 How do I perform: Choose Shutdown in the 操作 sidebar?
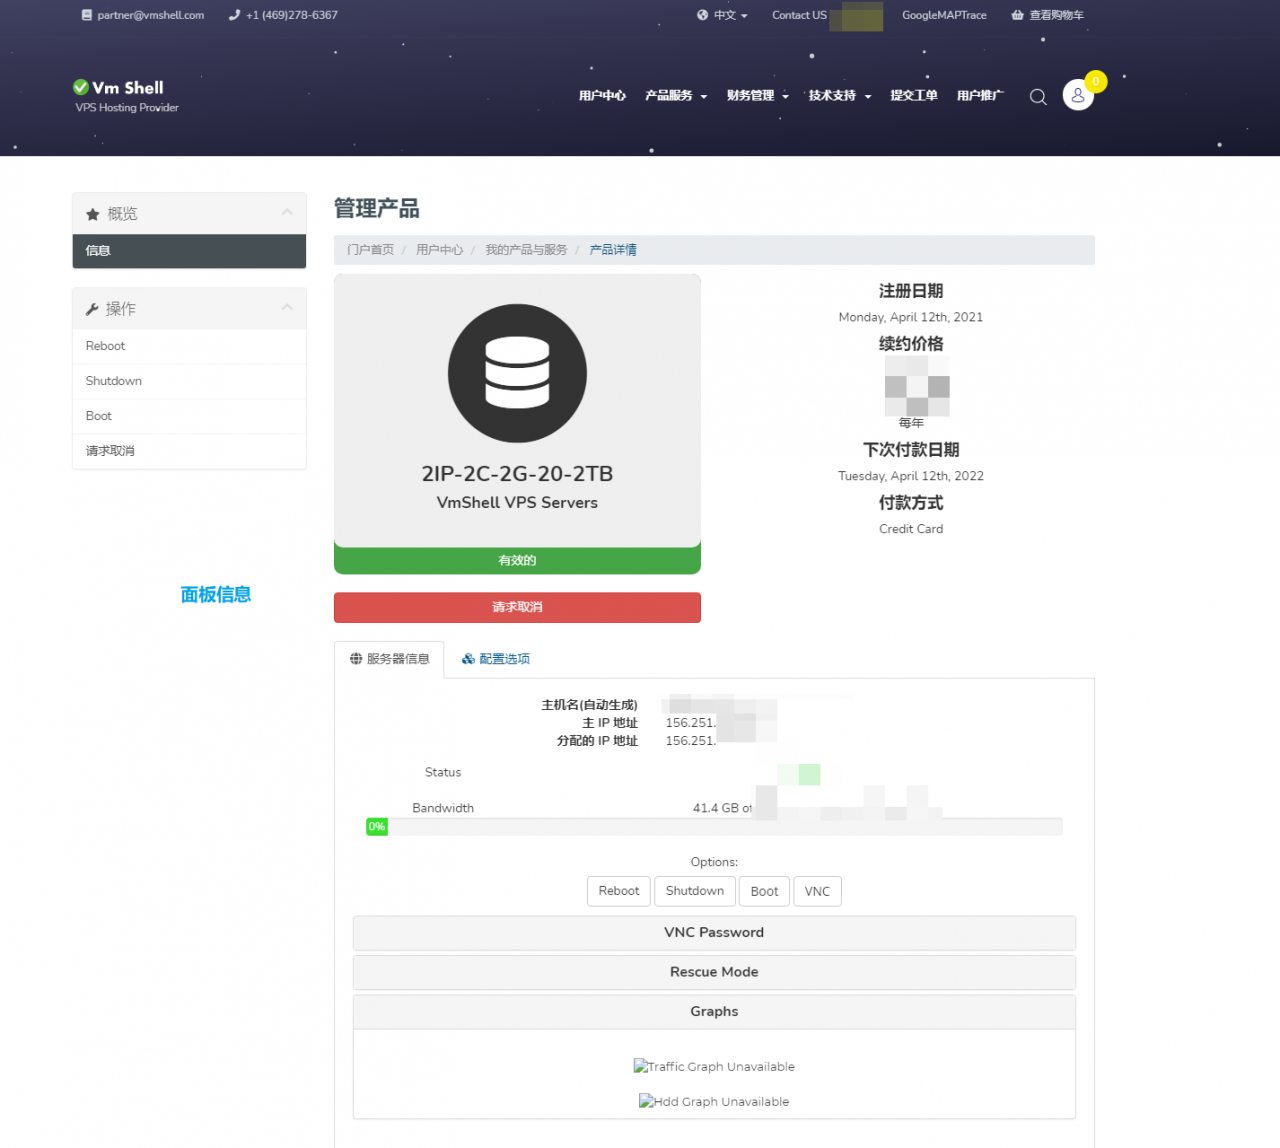[x=189, y=381]
